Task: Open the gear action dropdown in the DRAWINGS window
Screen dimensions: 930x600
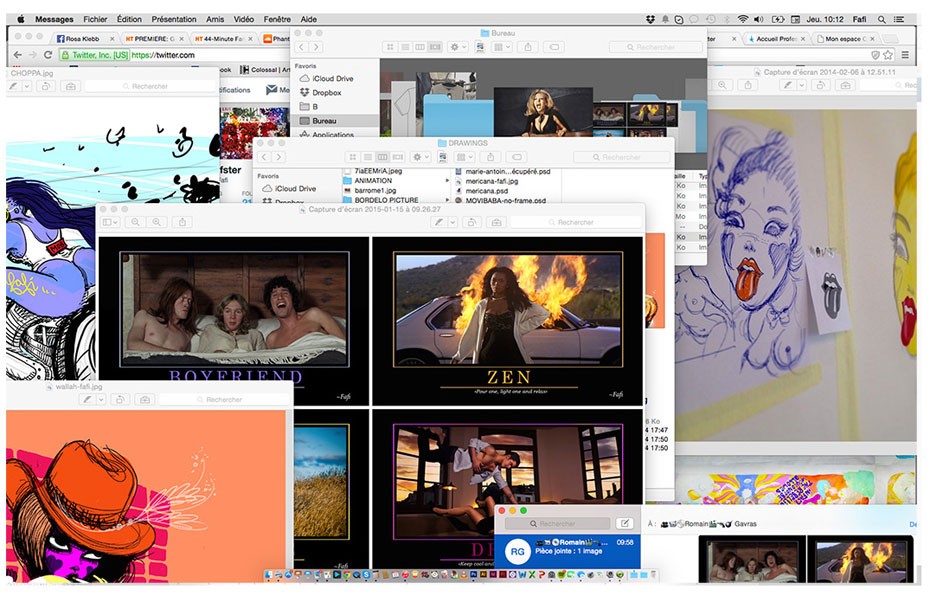Action: click(x=420, y=157)
